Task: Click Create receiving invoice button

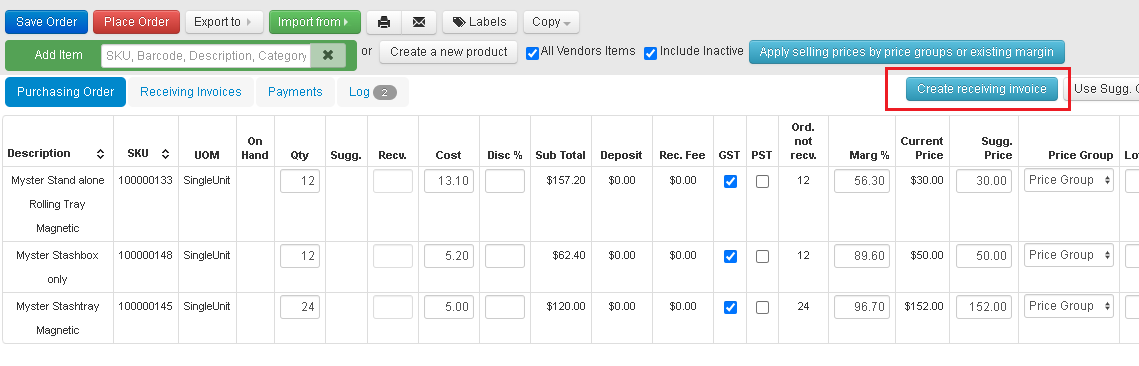Action: click(981, 89)
